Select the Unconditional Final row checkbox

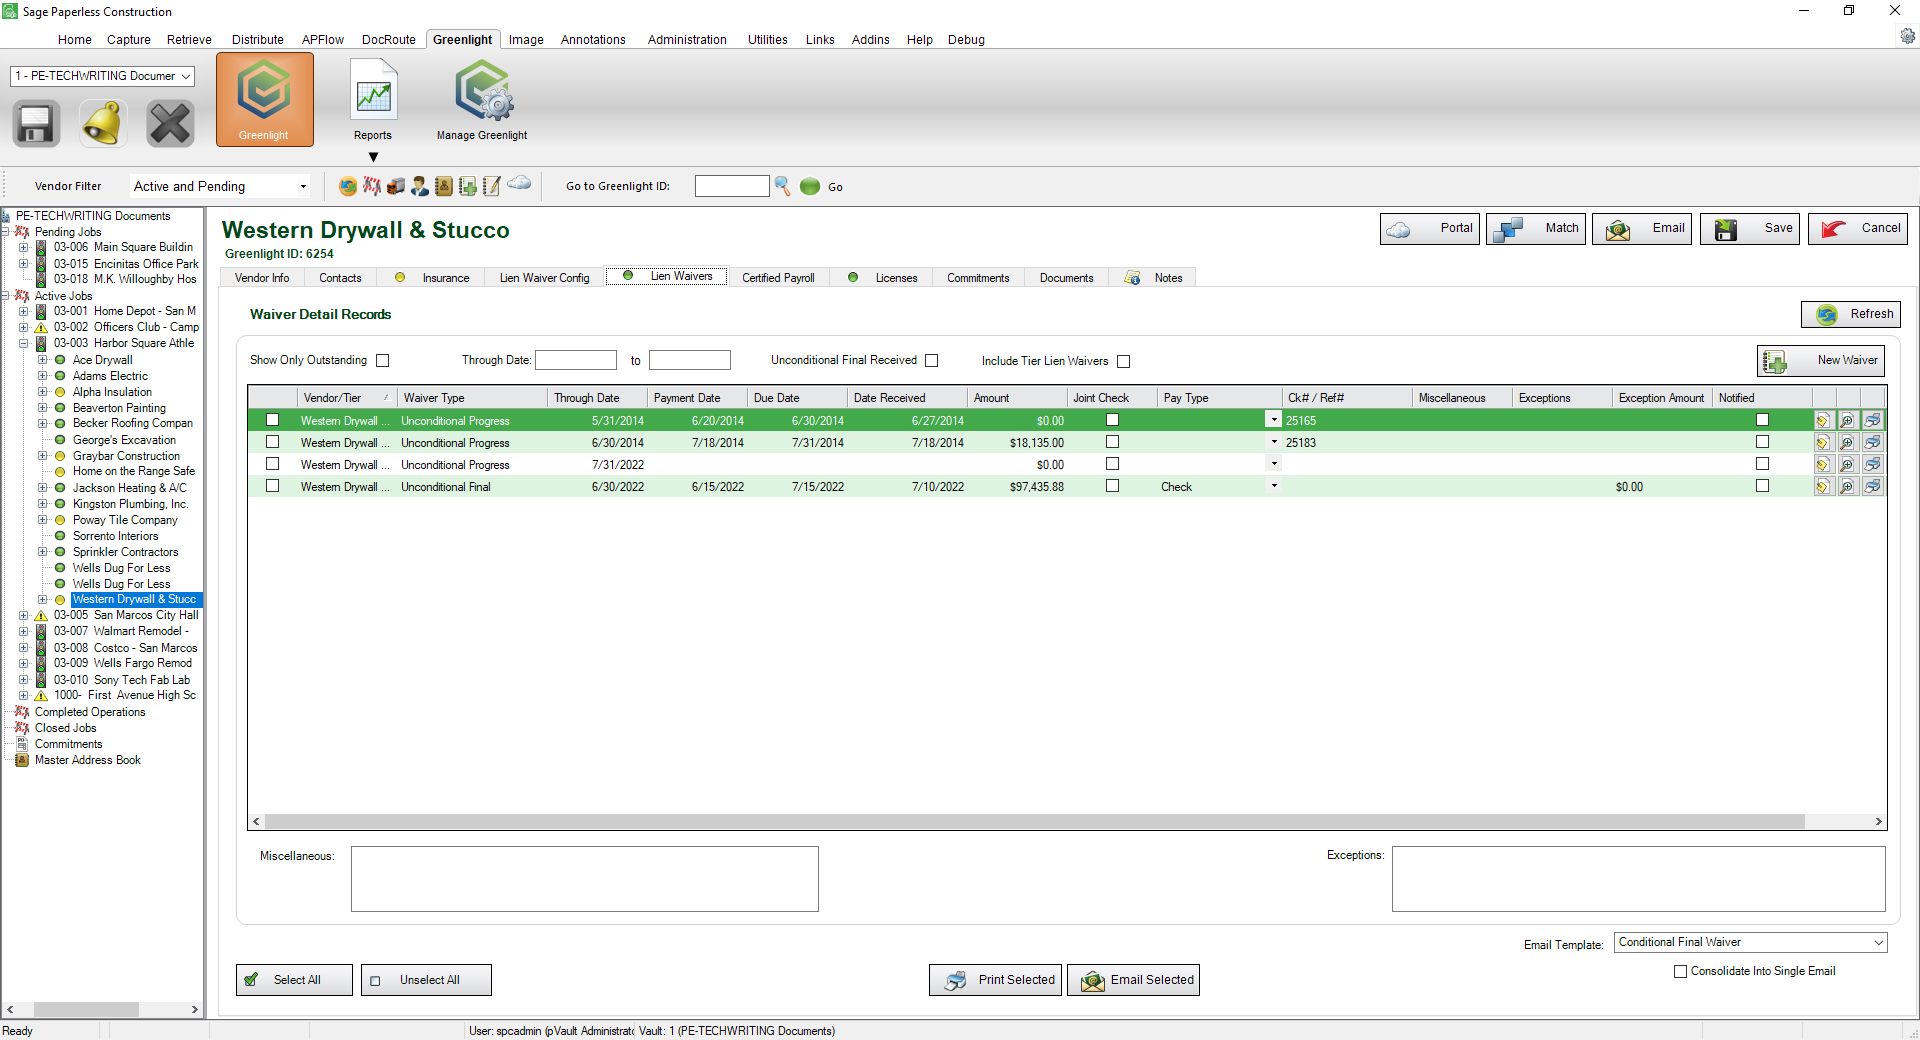[272, 486]
